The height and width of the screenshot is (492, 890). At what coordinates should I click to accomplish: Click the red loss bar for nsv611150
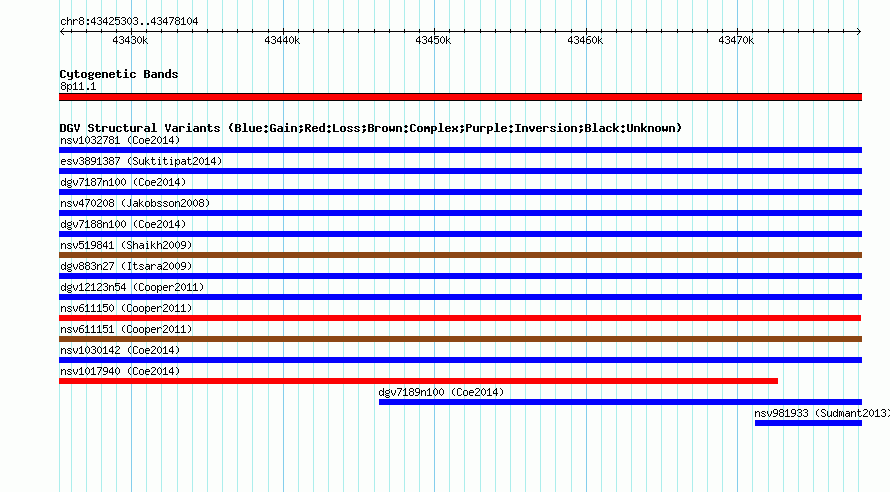pos(460,318)
